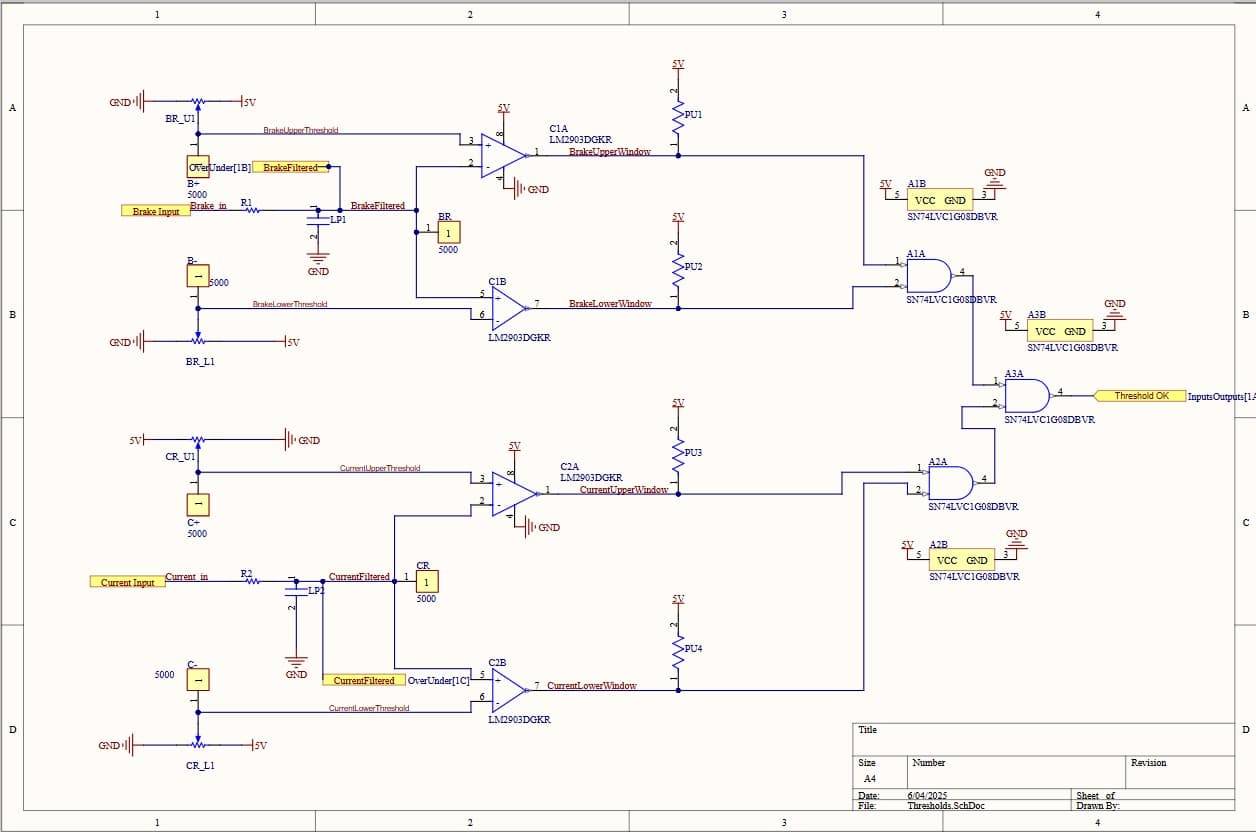The height and width of the screenshot is (832, 1256).
Task: Click the BrakeUpperThreshold net label
Action: (x=301, y=130)
